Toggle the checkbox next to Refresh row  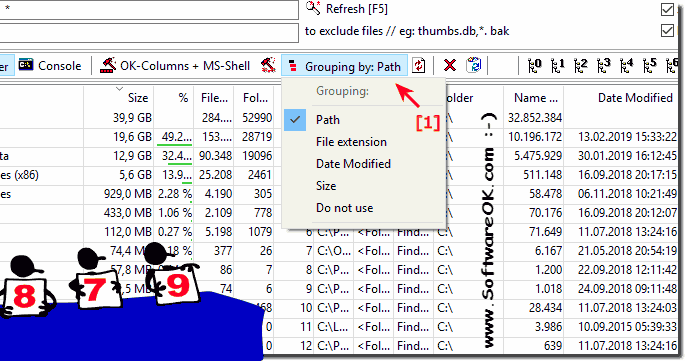click(667, 9)
